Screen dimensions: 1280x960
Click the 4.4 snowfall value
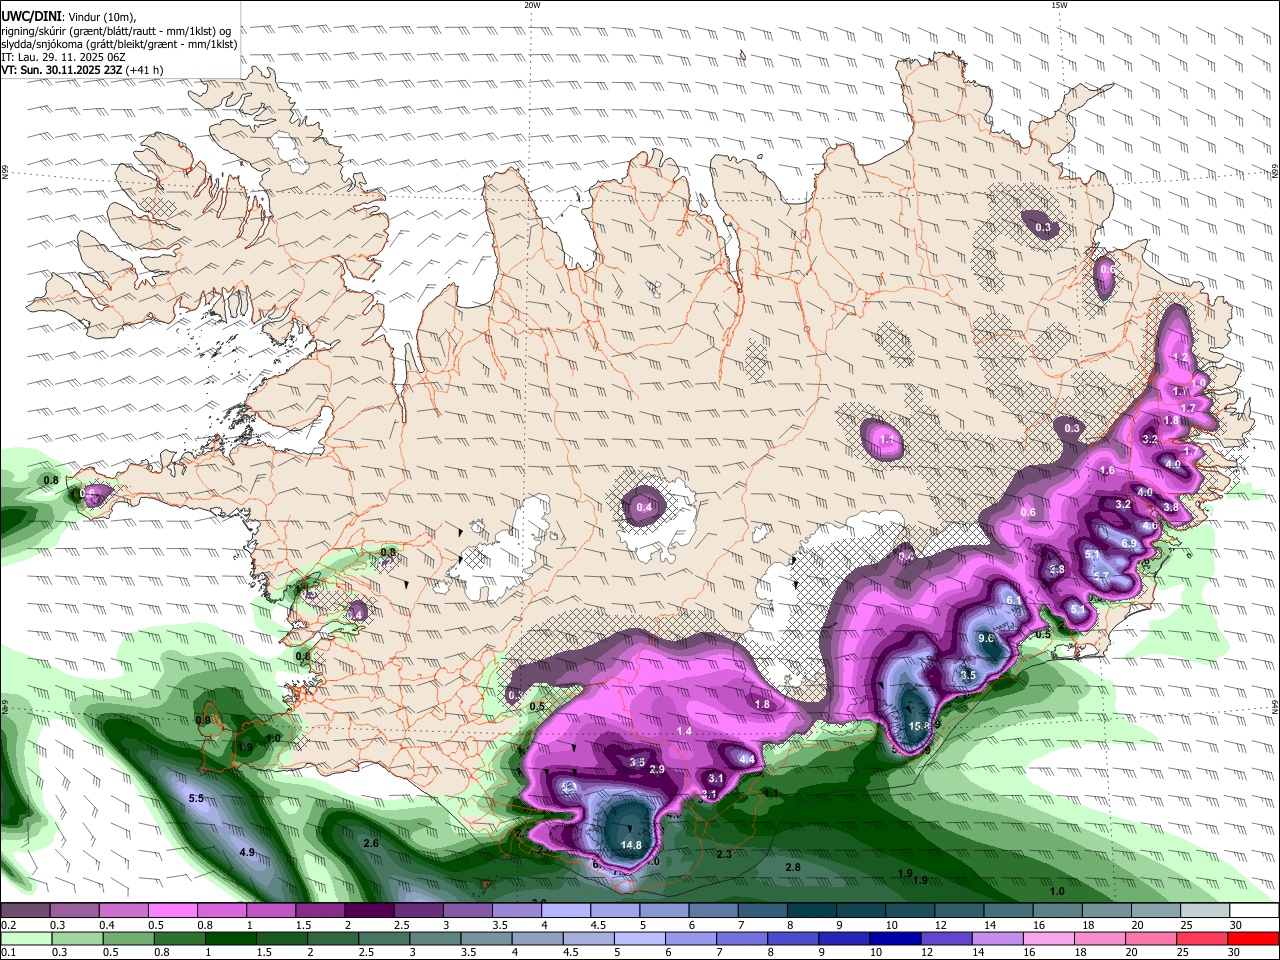click(x=746, y=759)
